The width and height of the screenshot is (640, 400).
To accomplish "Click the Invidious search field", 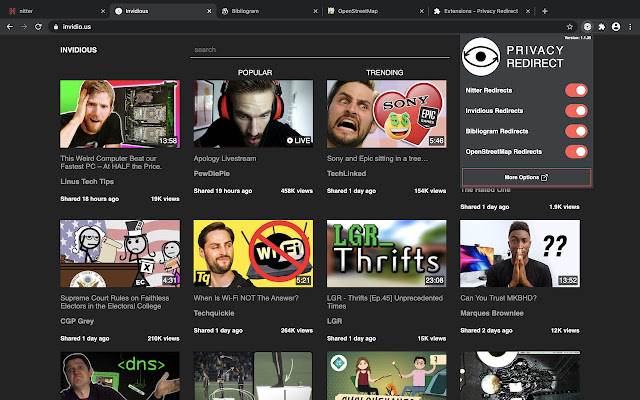I will (320, 49).
